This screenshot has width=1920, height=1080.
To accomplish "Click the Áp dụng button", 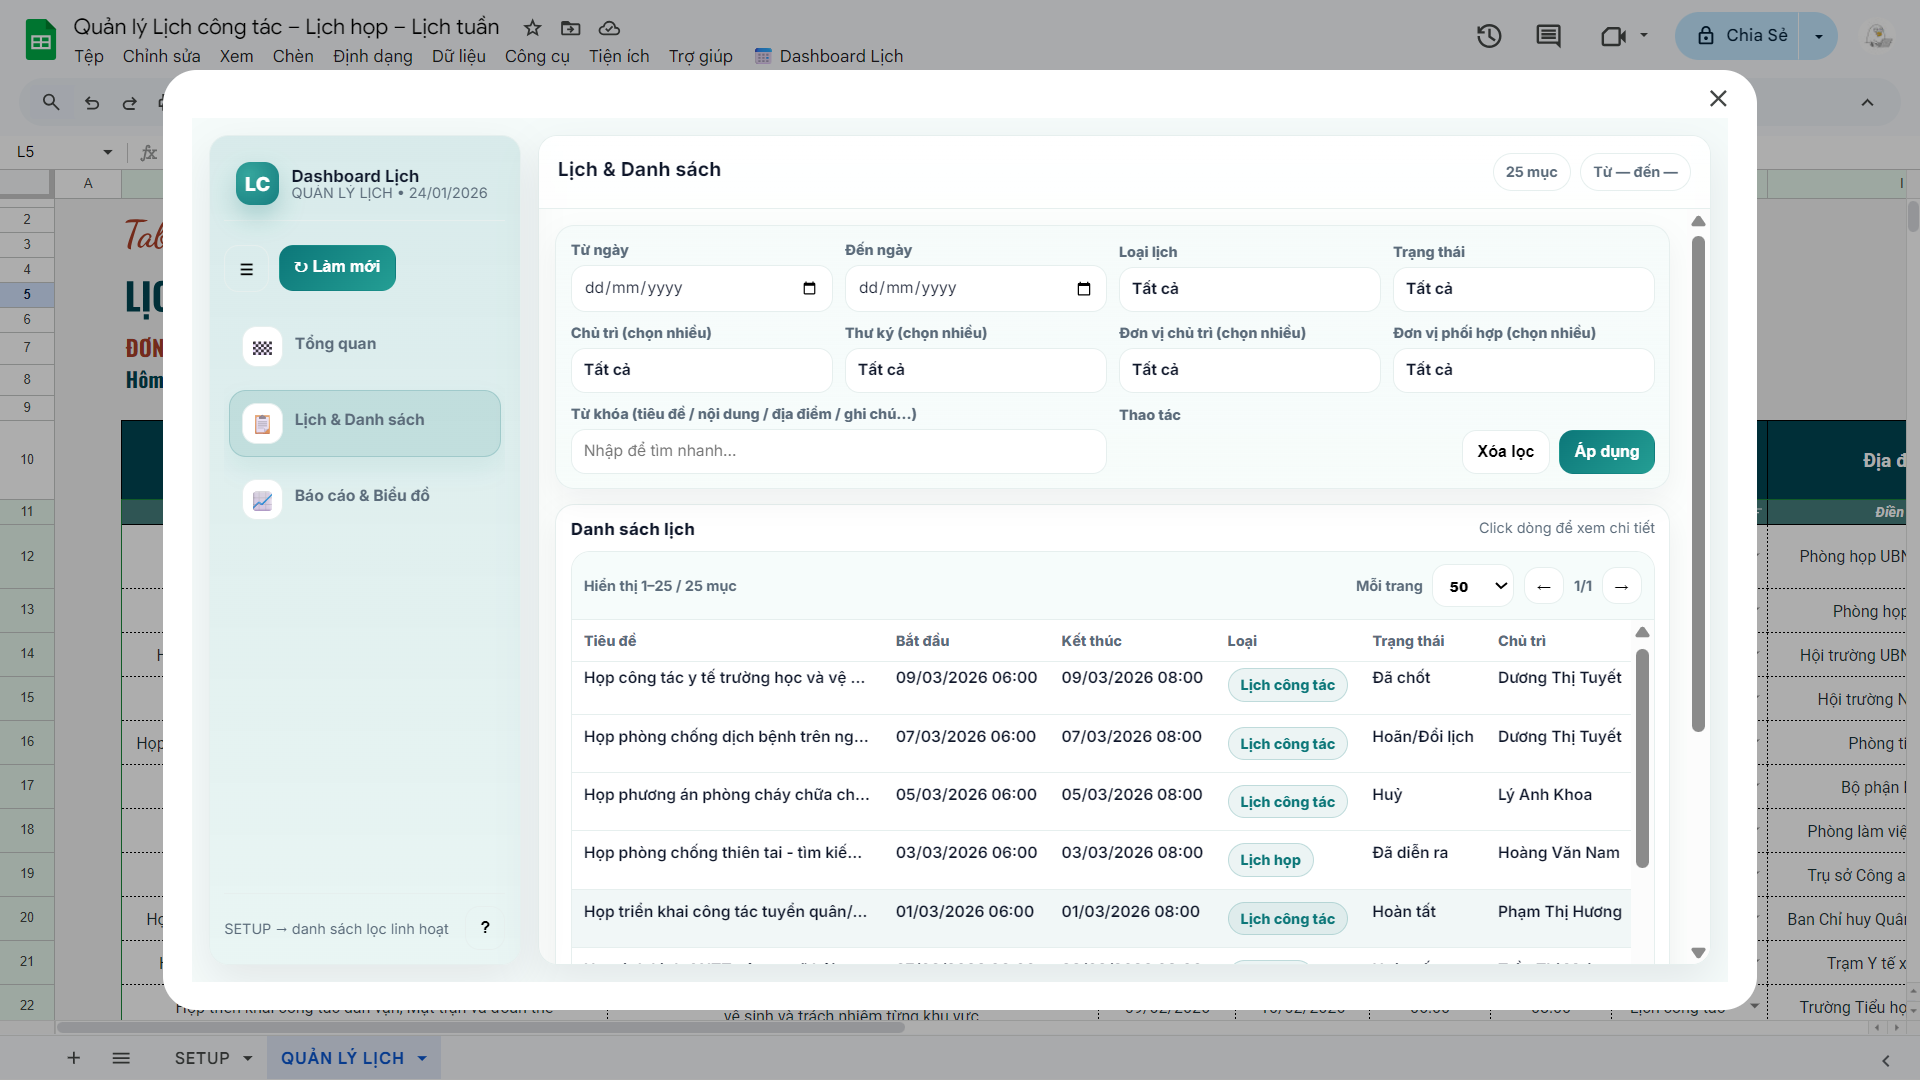I will pos(1606,452).
